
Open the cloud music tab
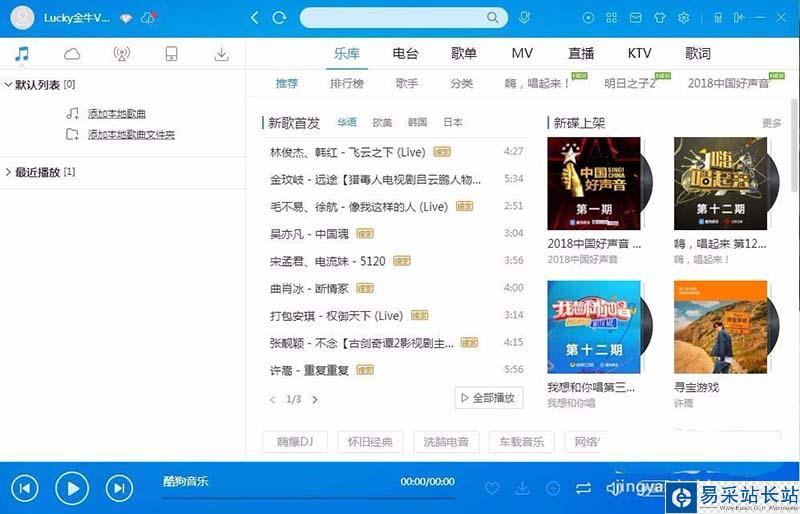[x=72, y=54]
